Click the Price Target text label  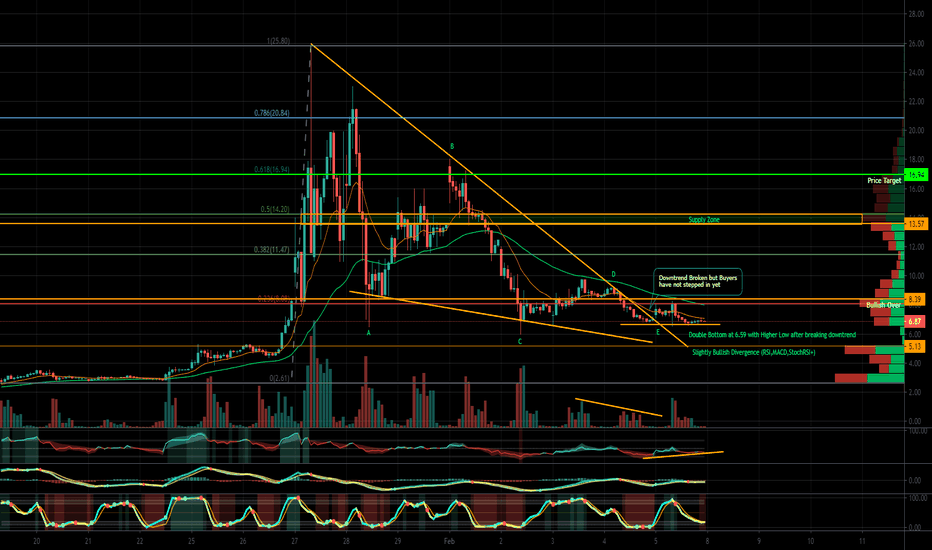tap(884, 181)
